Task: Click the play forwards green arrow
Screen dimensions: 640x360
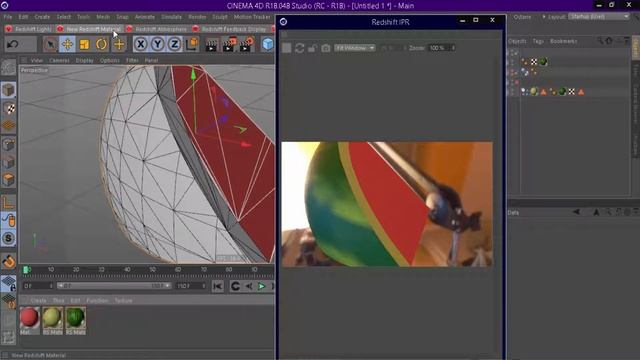Action: tap(262, 287)
